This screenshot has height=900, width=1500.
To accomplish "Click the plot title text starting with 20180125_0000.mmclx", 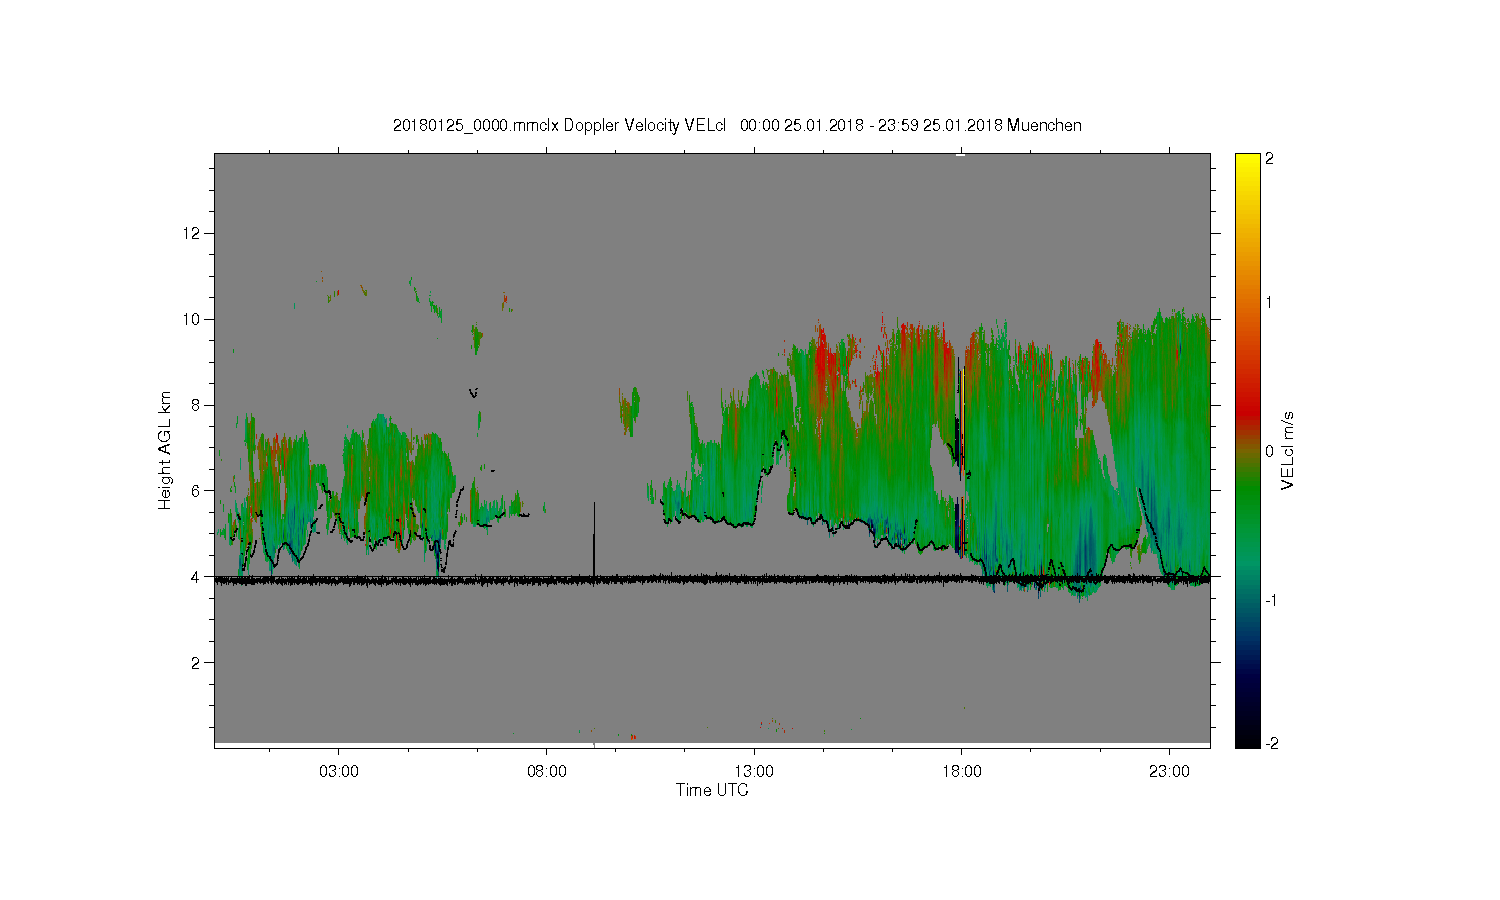I will tap(737, 125).
